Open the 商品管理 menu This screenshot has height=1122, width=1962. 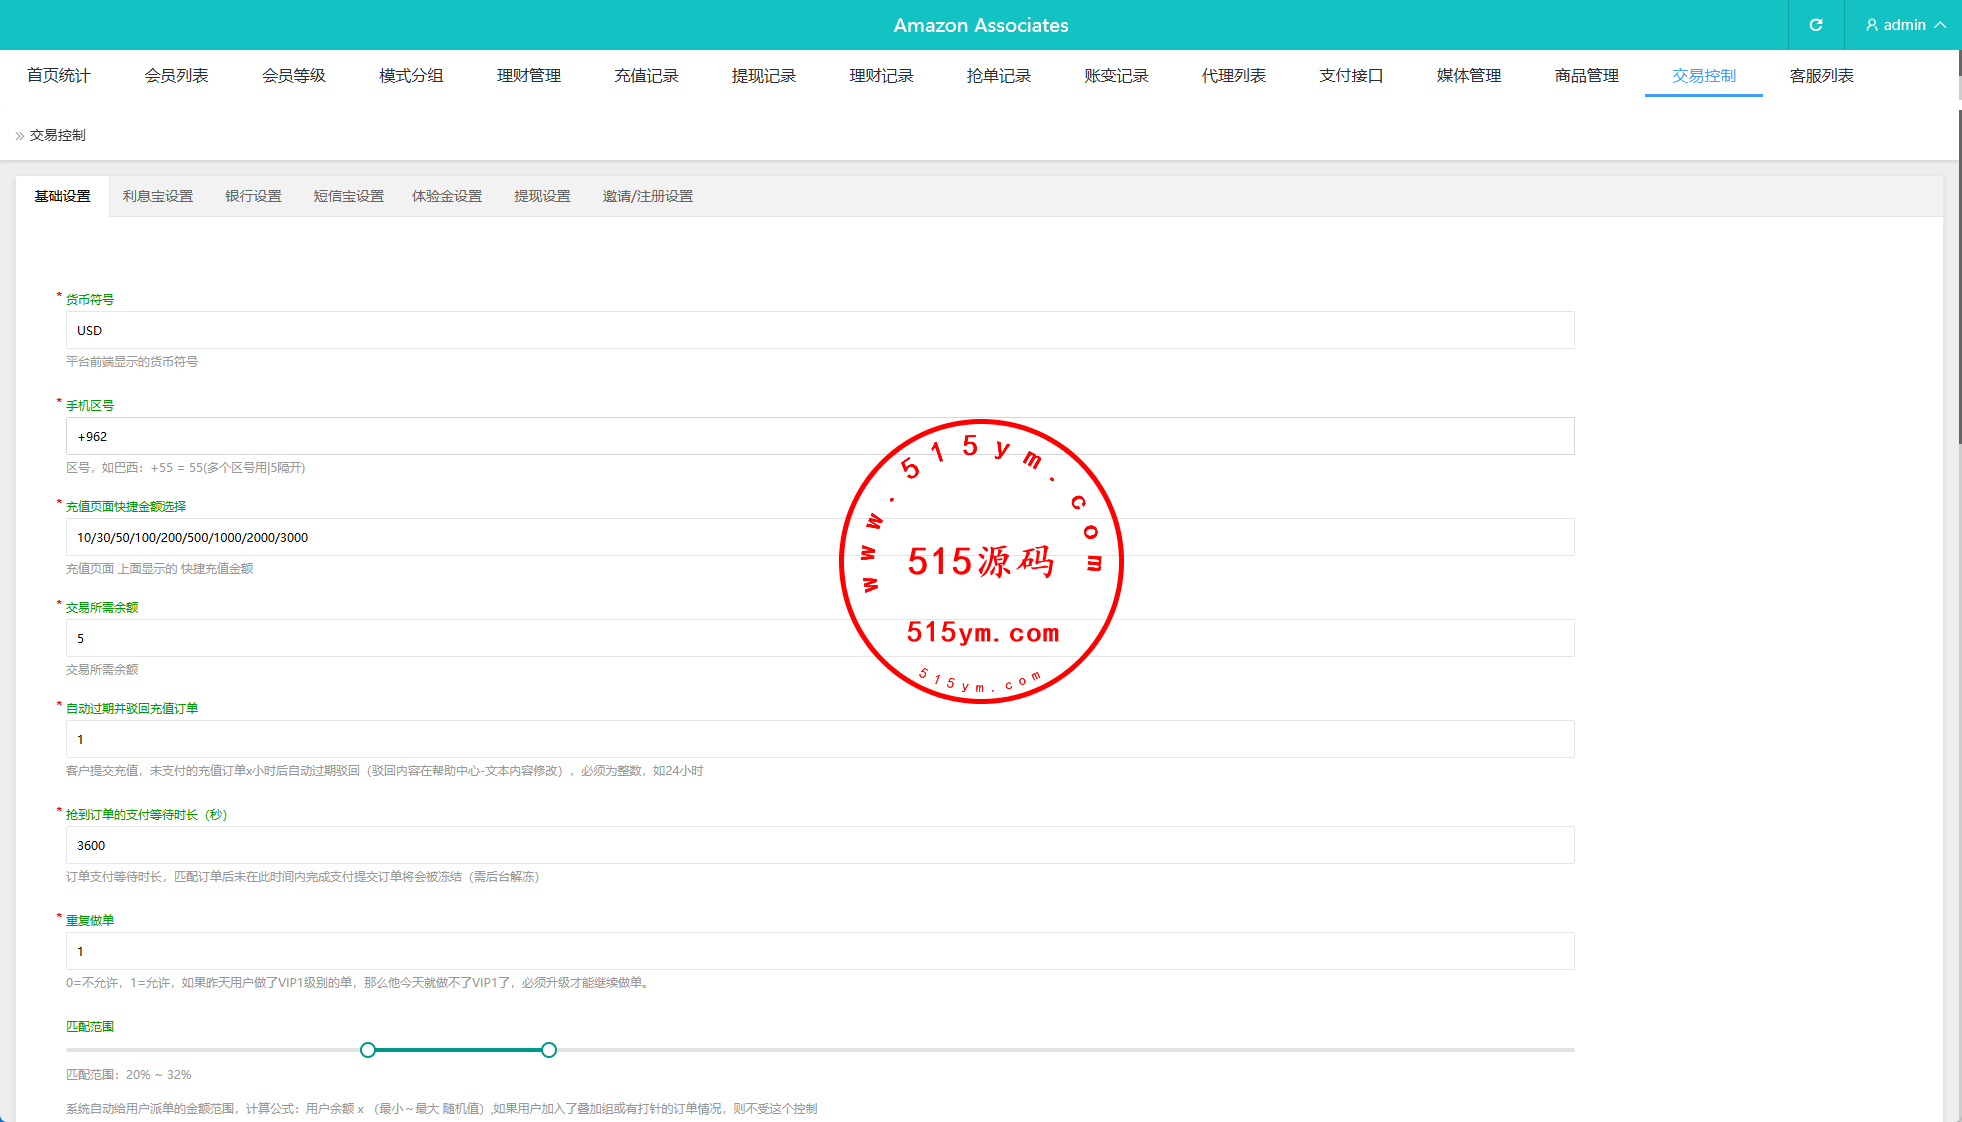point(1586,76)
